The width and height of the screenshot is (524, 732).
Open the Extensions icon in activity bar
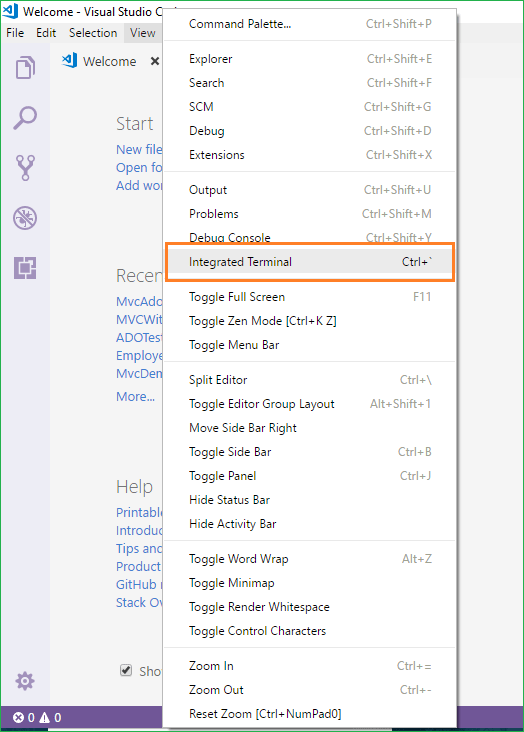[25, 268]
